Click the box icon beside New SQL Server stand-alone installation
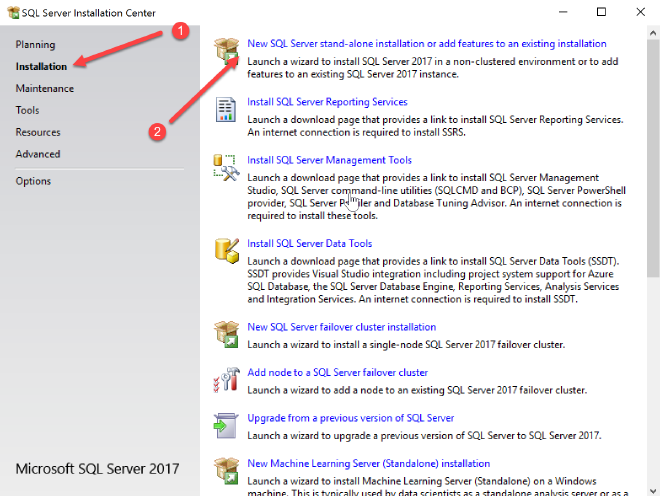 coord(226,52)
